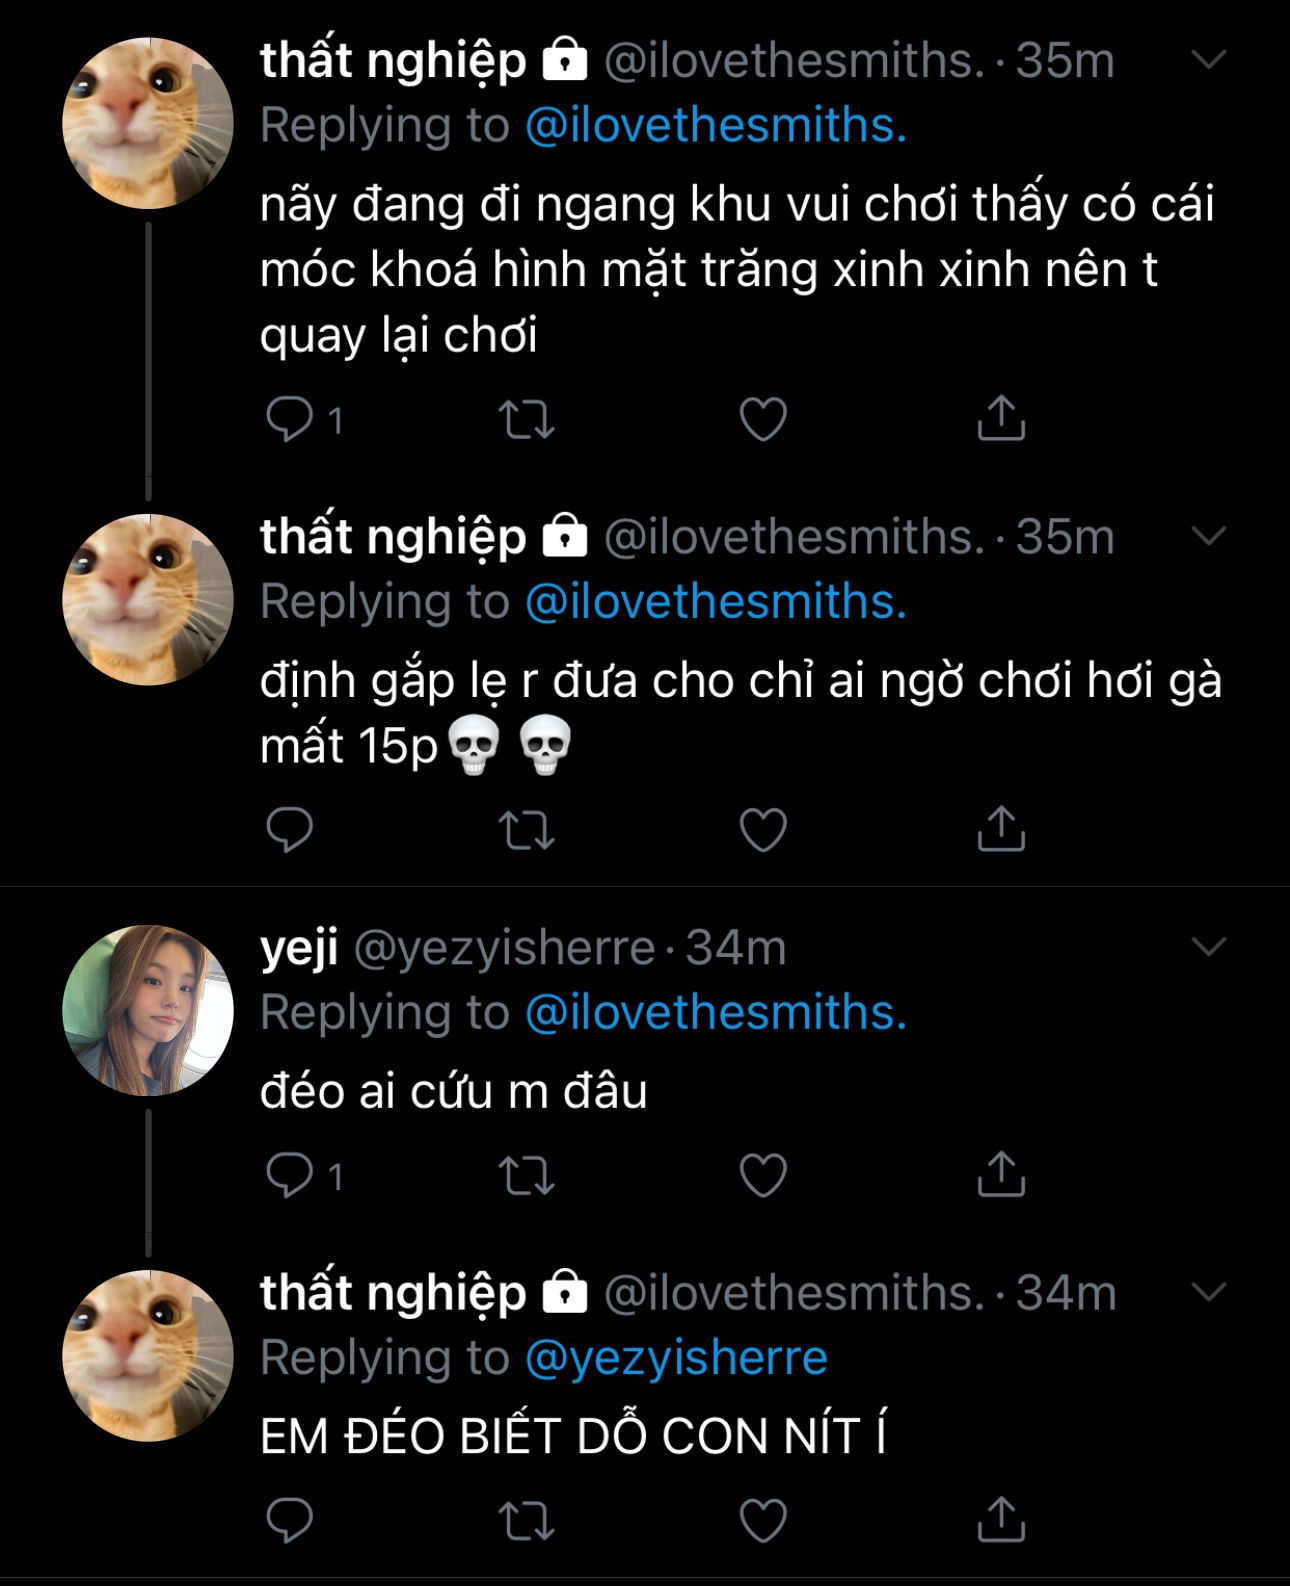
Task: Share the "nãy đang đi ngang" tweet
Action: [x=1001, y=418]
